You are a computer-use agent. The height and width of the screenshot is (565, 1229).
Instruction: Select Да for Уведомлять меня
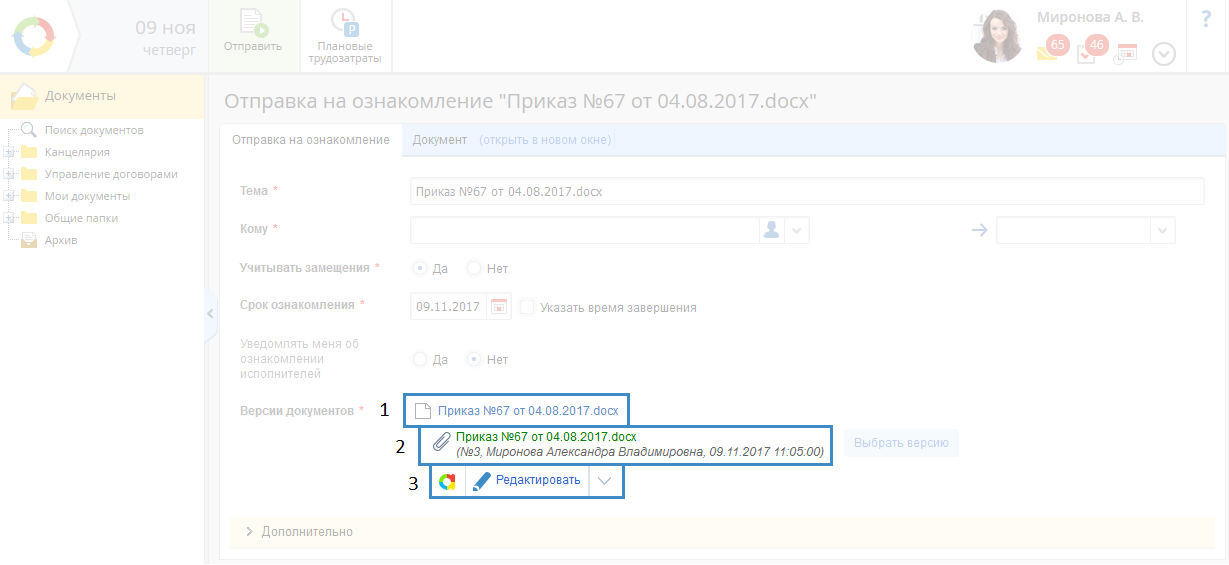[x=421, y=359]
